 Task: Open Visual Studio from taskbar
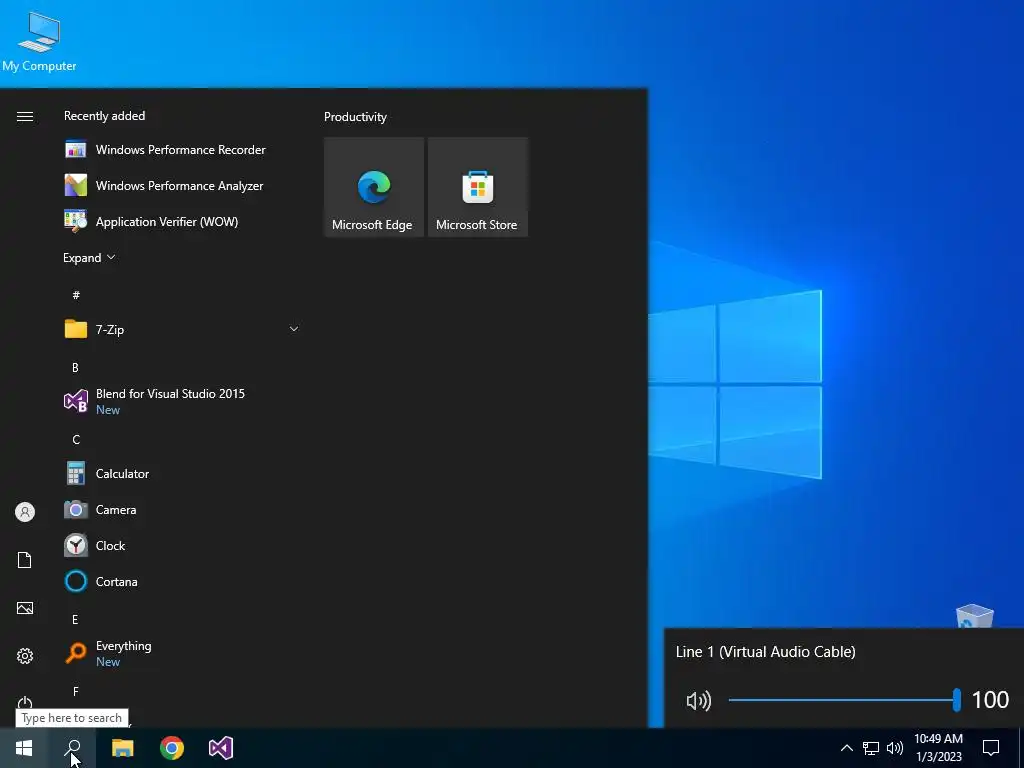point(221,748)
